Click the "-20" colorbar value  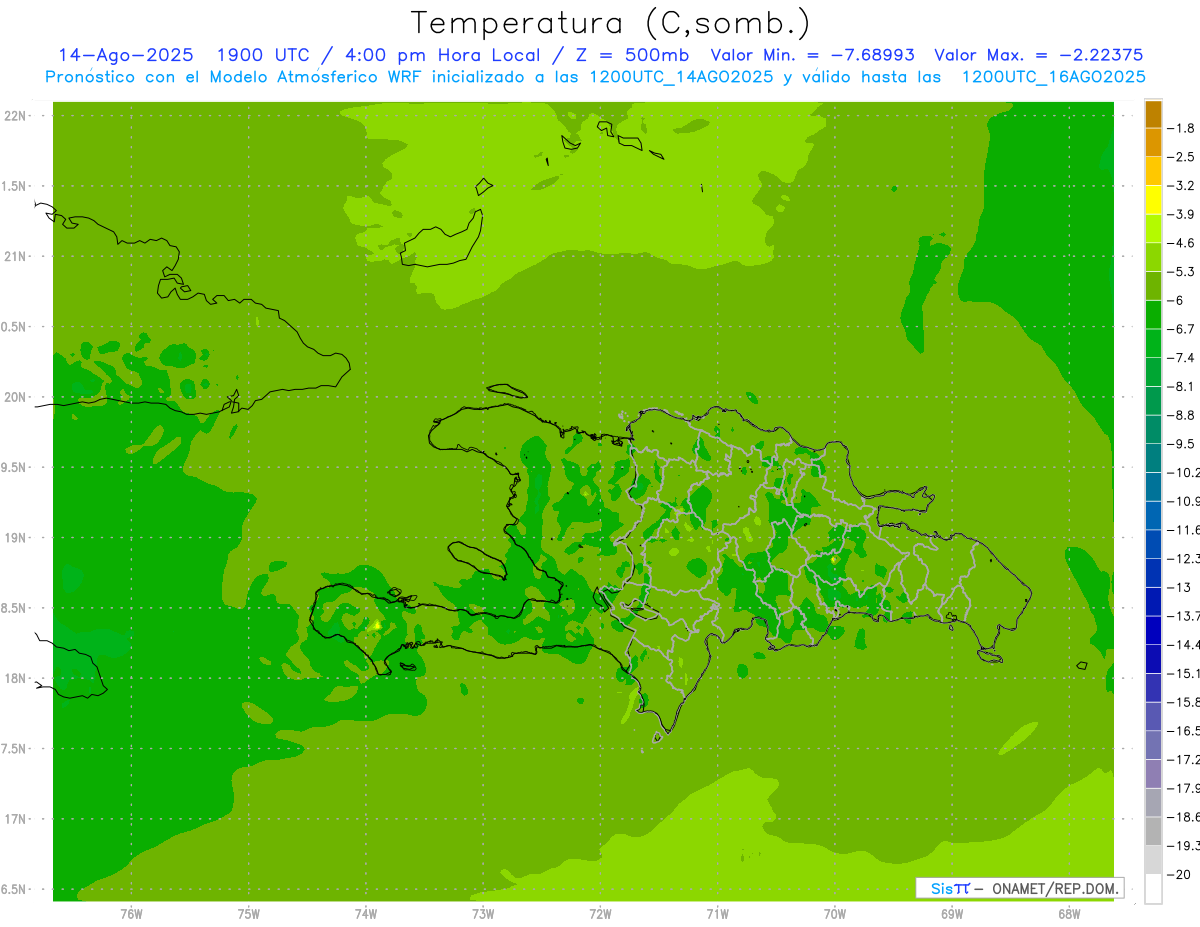coord(1180,875)
